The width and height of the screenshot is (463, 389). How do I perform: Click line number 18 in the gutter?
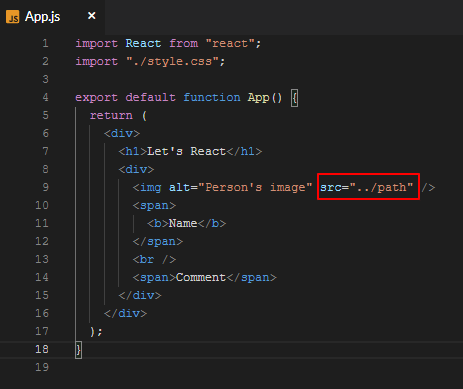coord(42,349)
